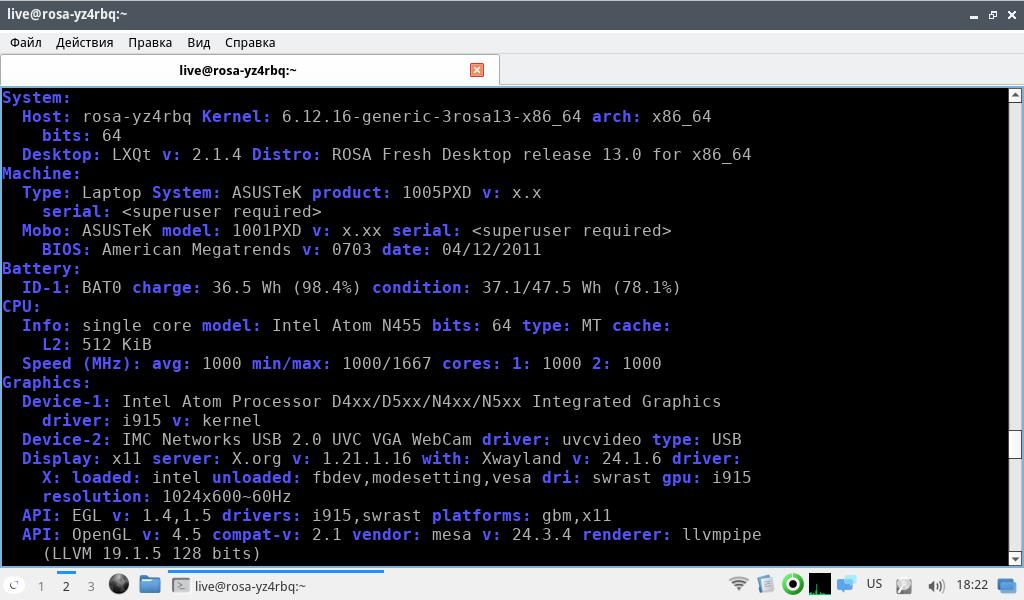Open the chat bubbles tray icon
Viewport: 1024px width, 600px height.
pos(846,584)
